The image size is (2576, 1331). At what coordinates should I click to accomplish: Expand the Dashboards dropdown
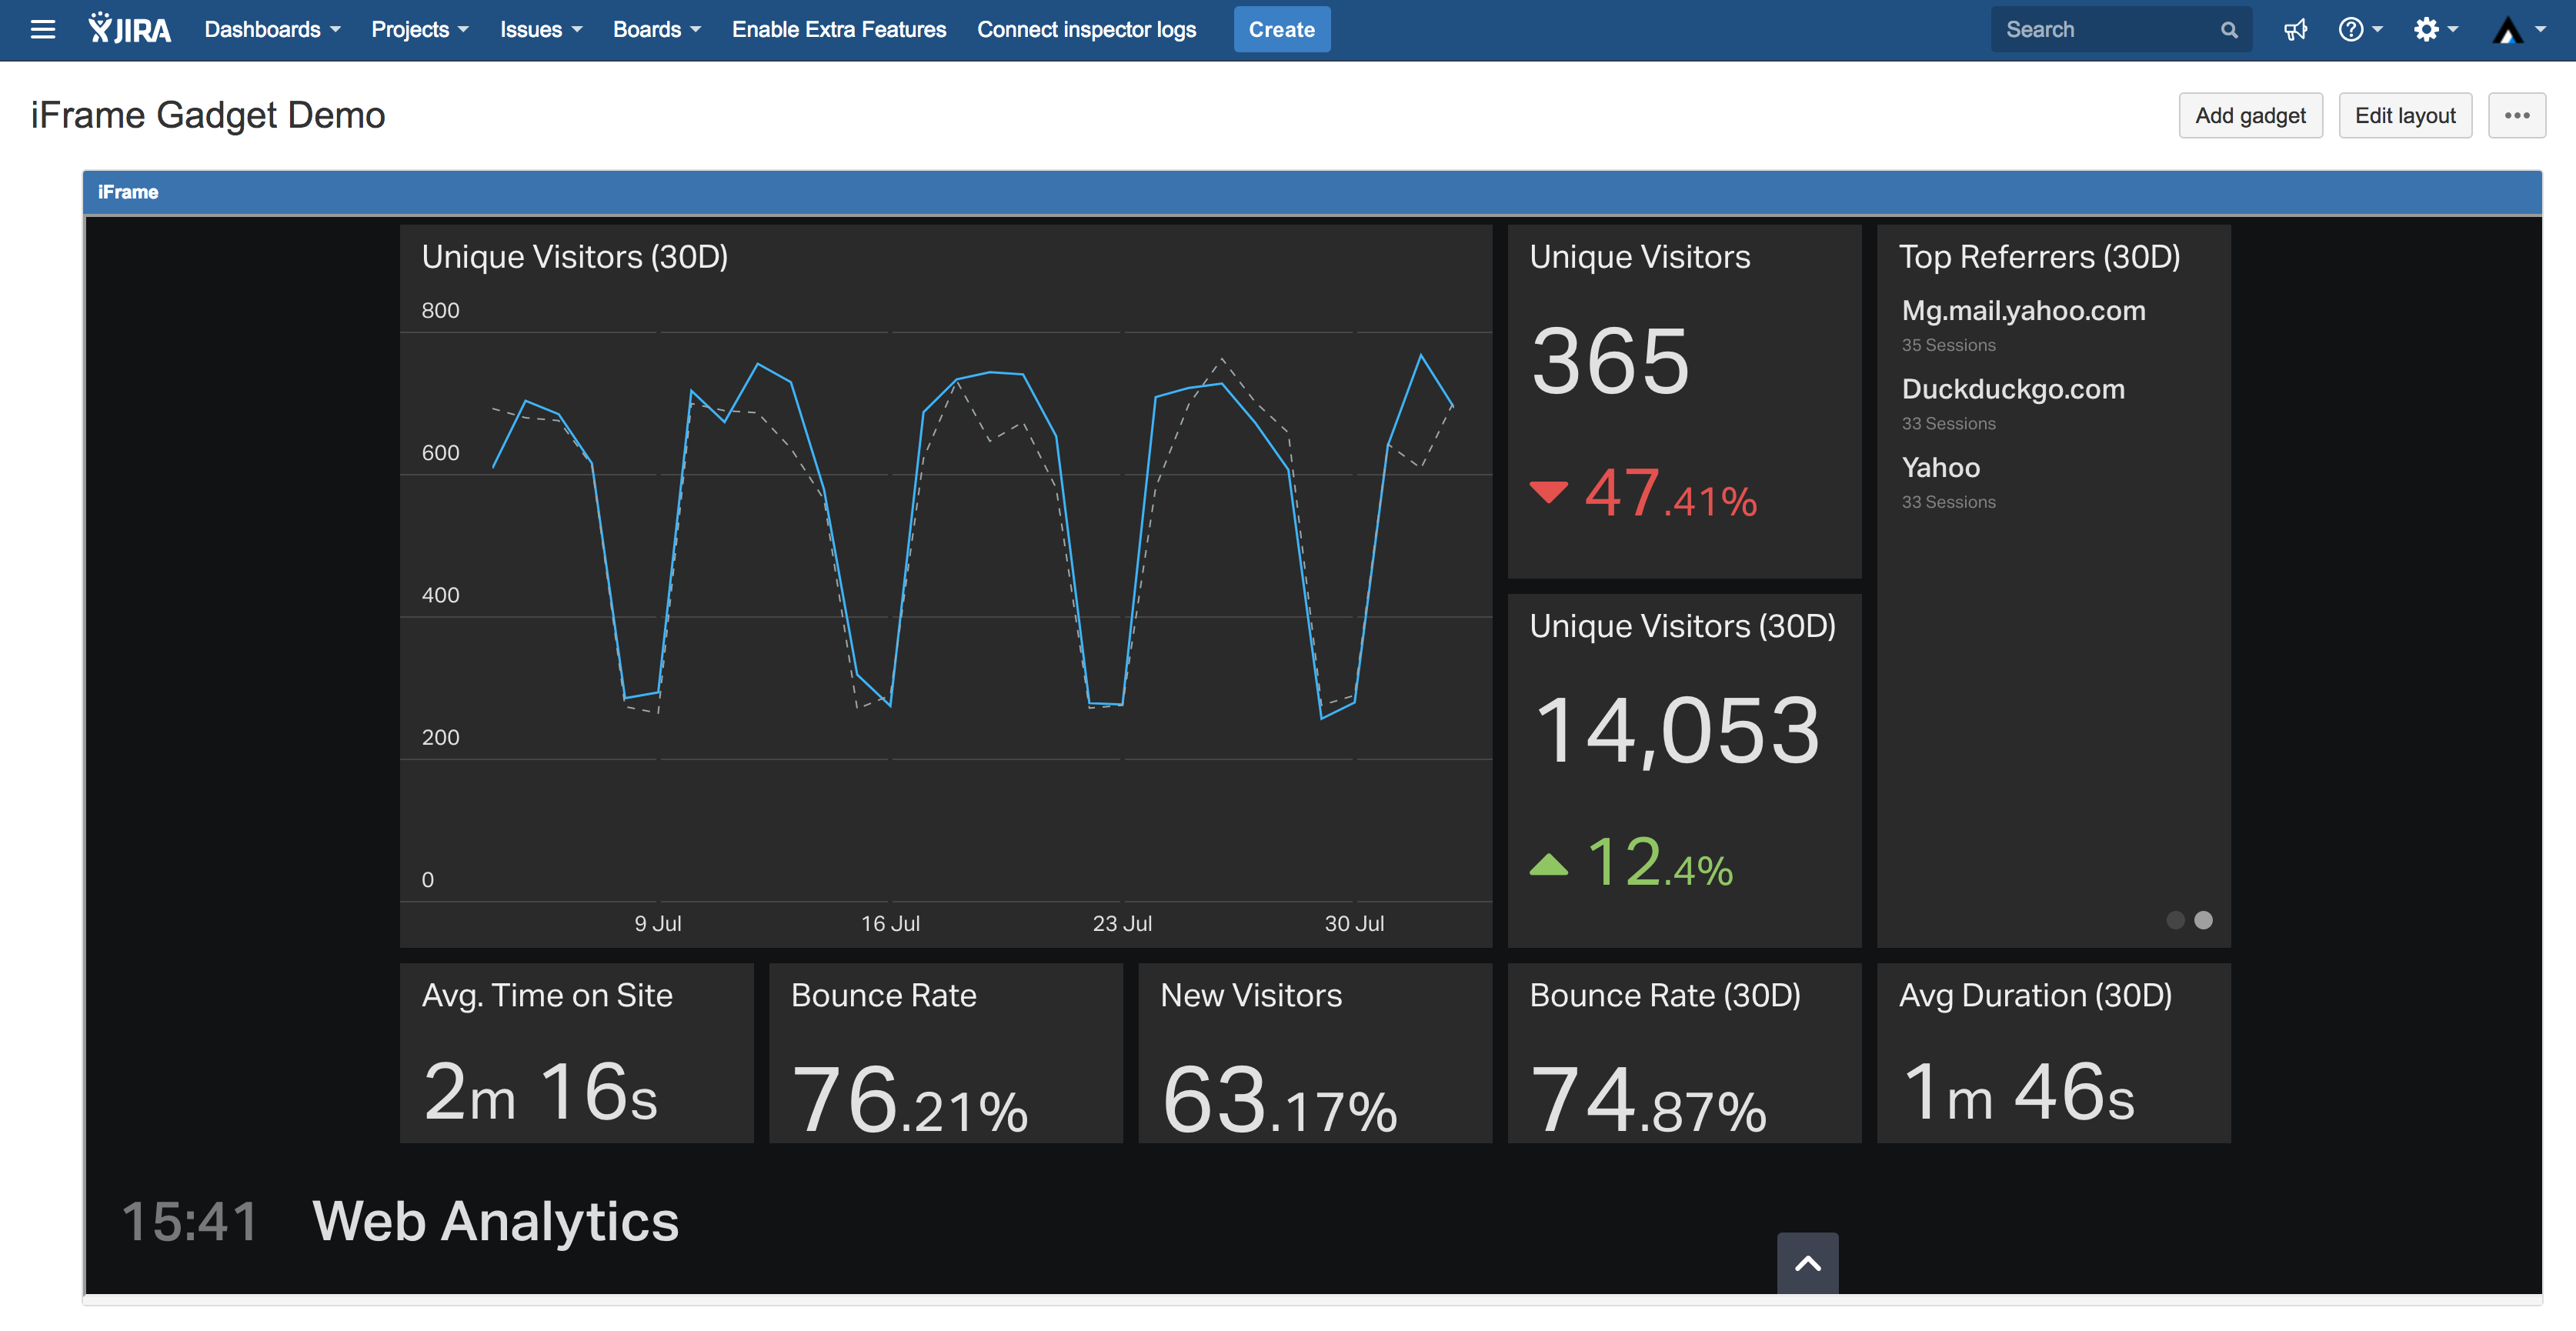[x=272, y=30]
